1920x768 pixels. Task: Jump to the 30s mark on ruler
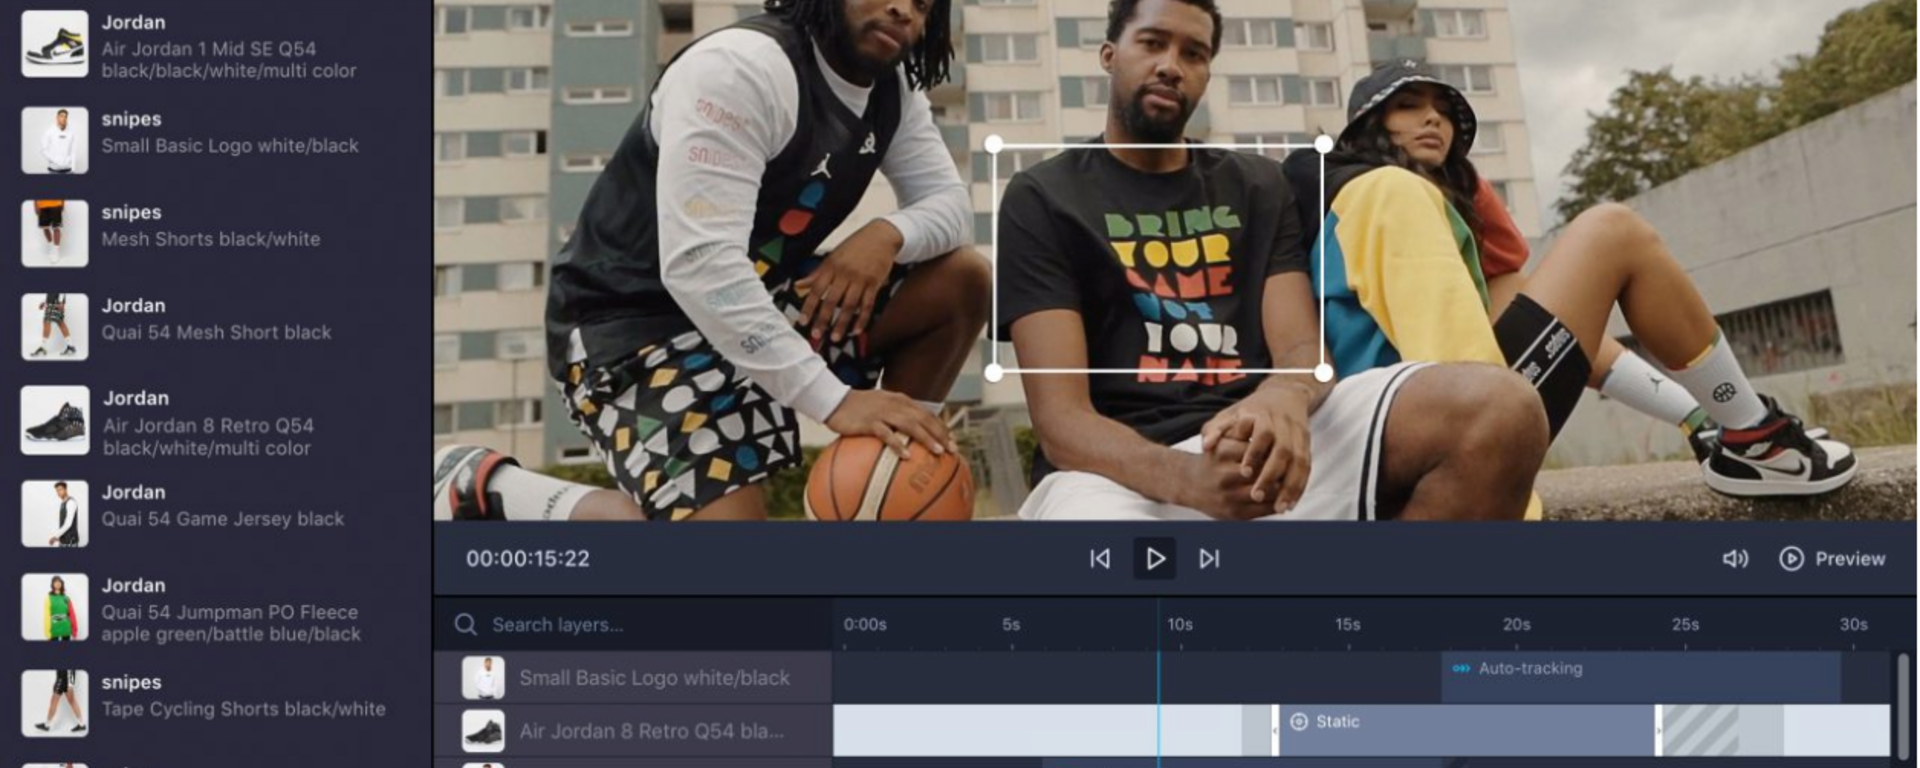(x=1854, y=625)
